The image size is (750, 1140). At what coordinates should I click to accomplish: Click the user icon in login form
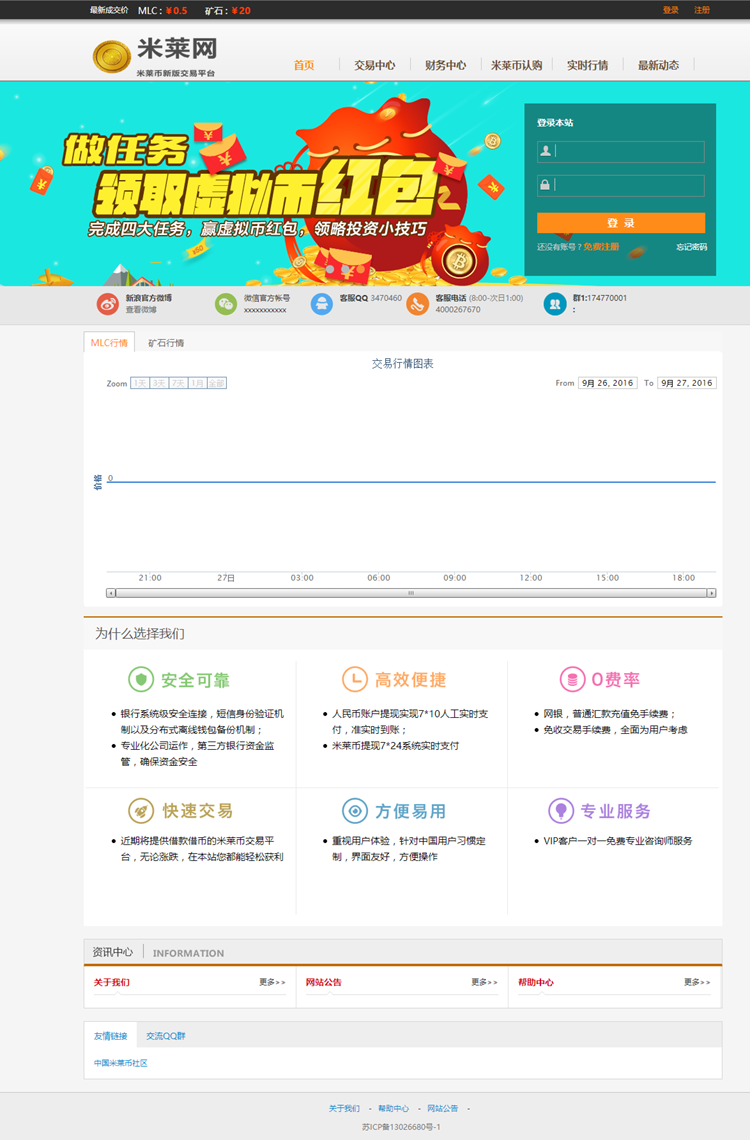pyautogui.click(x=545, y=151)
